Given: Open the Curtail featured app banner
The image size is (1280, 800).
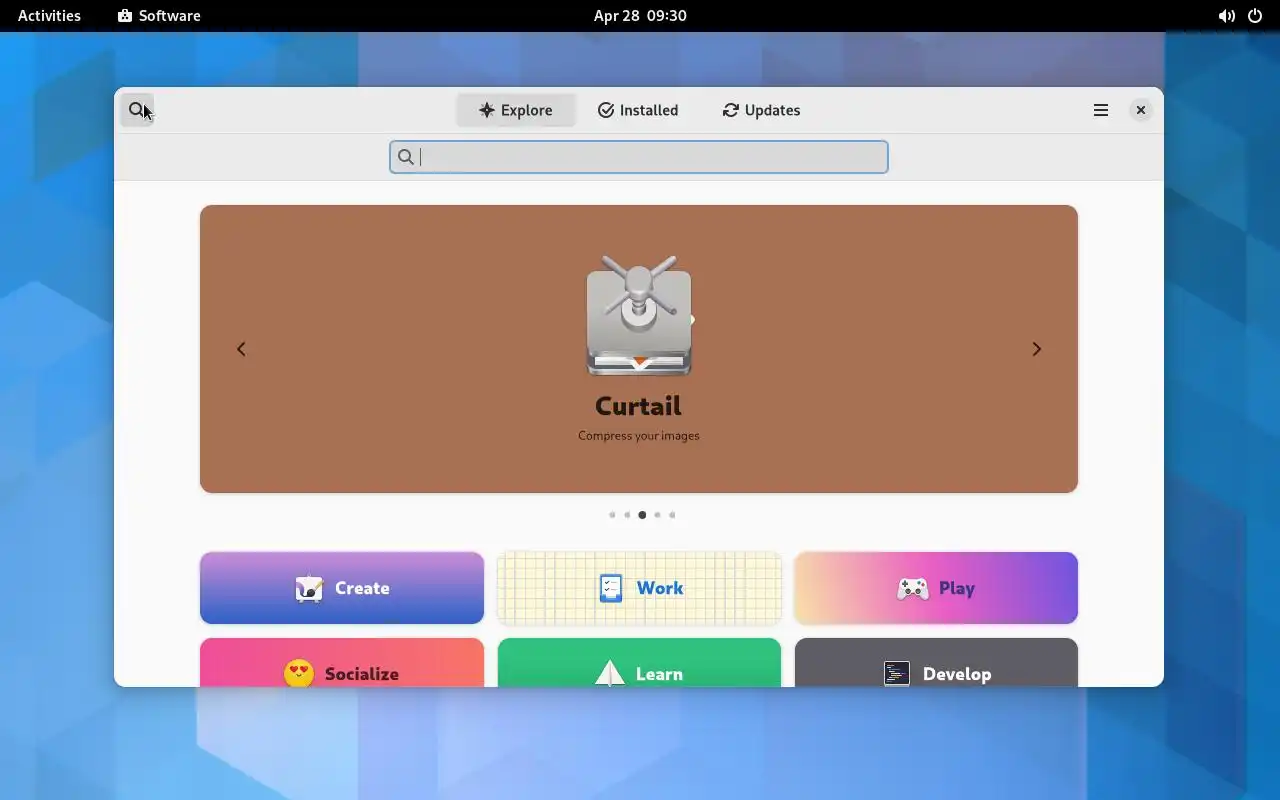Looking at the screenshot, I should coord(639,349).
